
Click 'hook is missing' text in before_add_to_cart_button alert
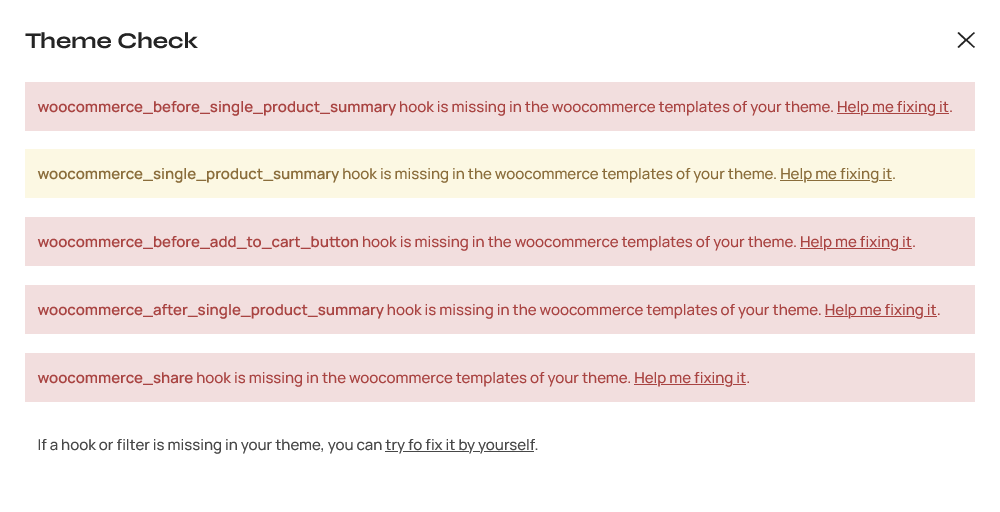pos(415,242)
